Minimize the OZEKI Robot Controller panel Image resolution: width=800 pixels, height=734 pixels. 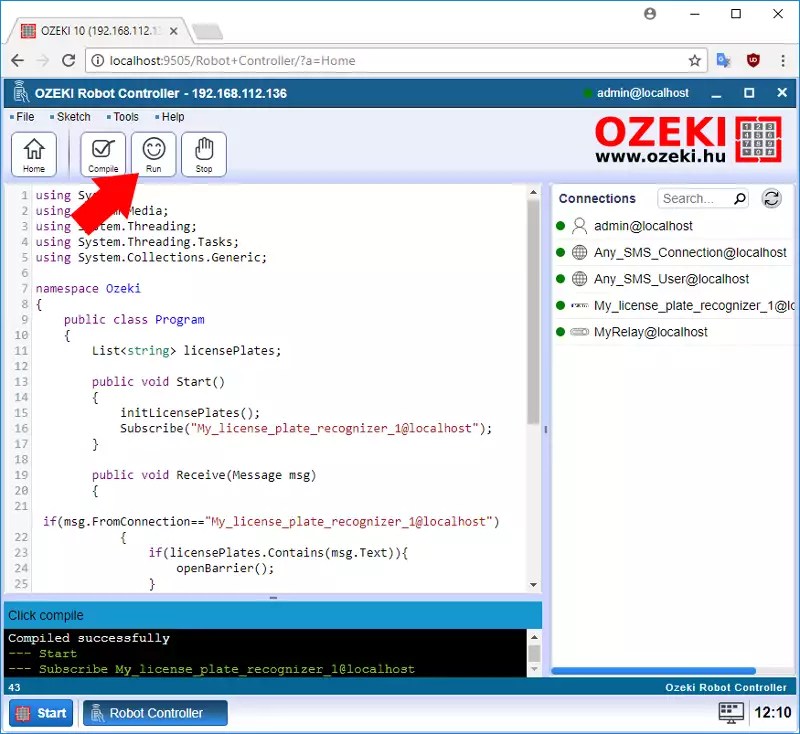716,93
